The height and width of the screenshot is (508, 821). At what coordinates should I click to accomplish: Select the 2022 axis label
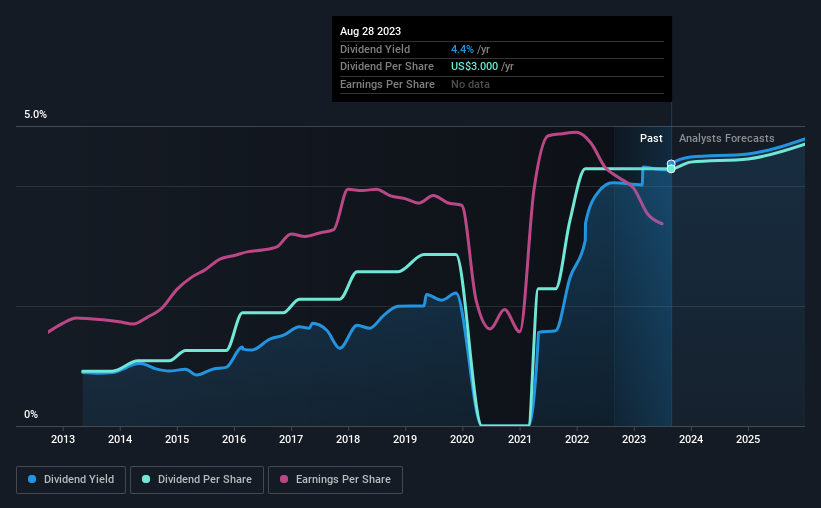pos(577,439)
